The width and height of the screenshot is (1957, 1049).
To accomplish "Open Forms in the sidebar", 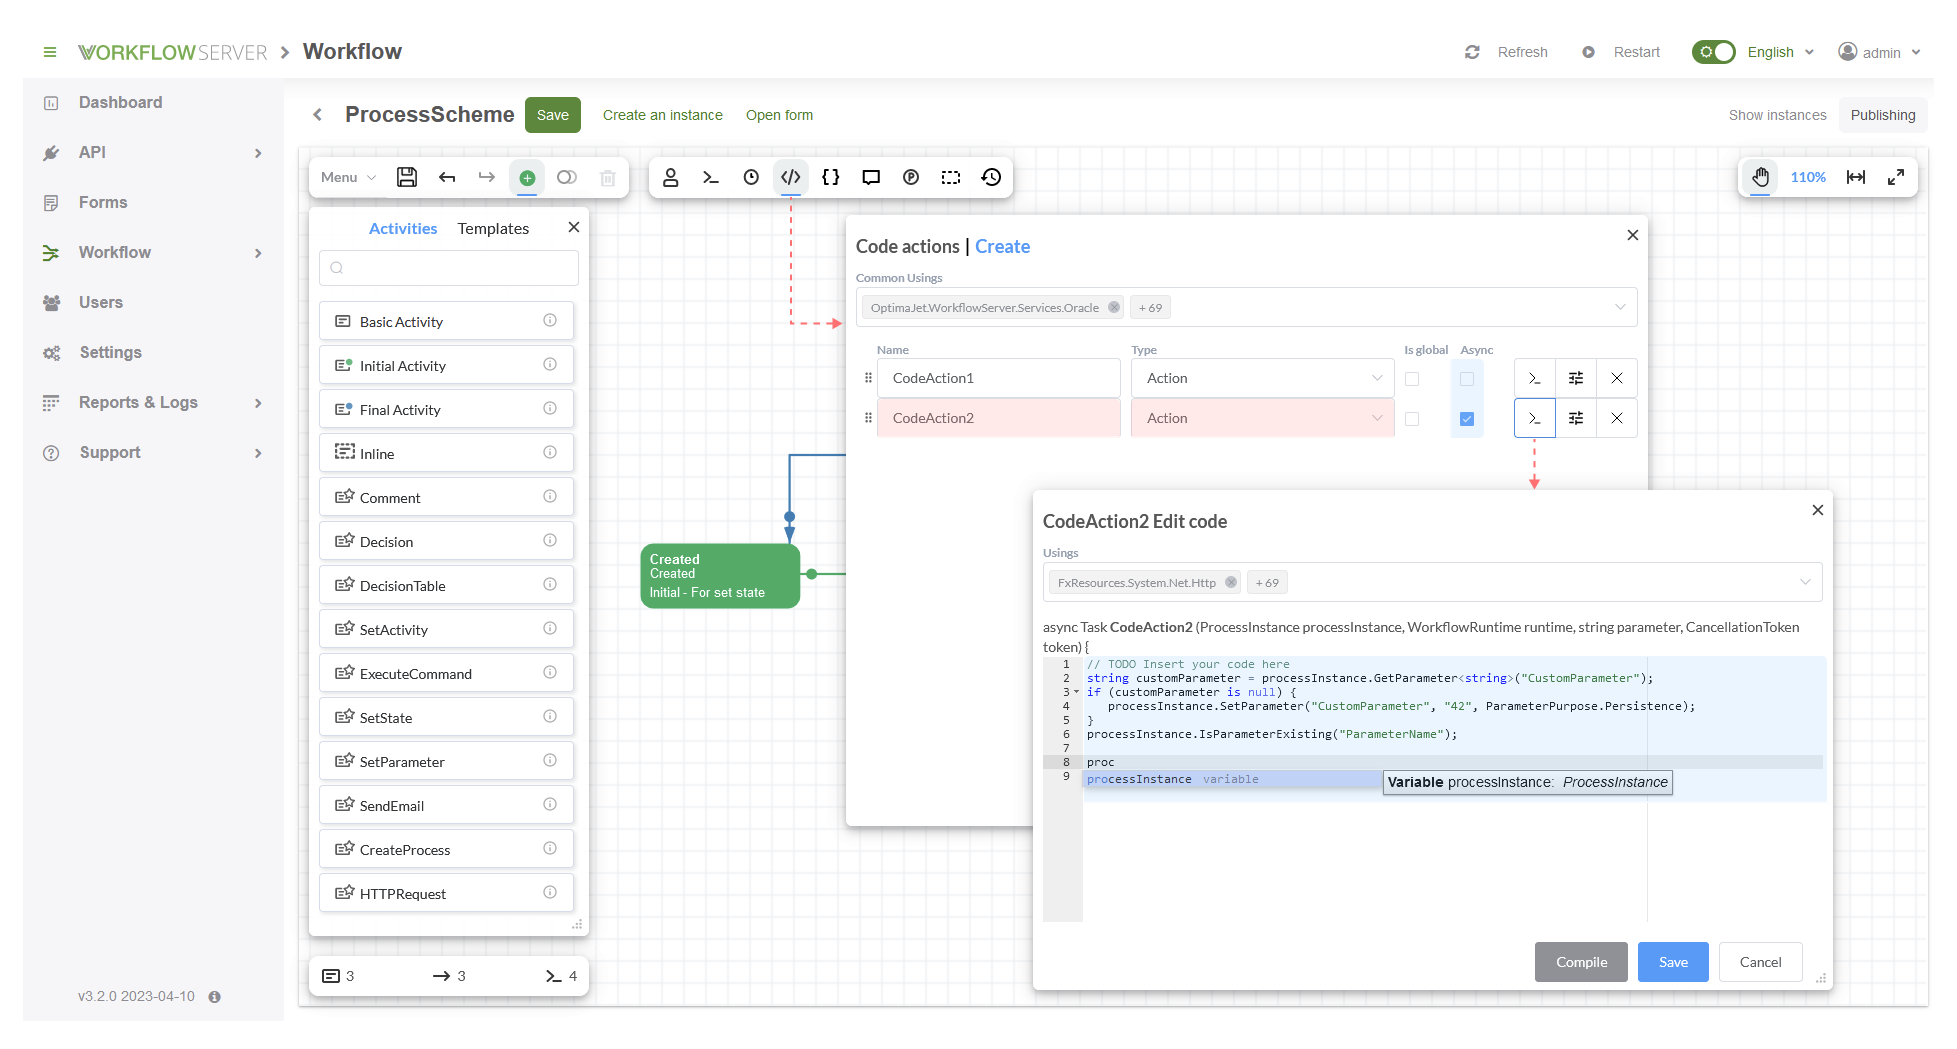I will pos(103,202).
